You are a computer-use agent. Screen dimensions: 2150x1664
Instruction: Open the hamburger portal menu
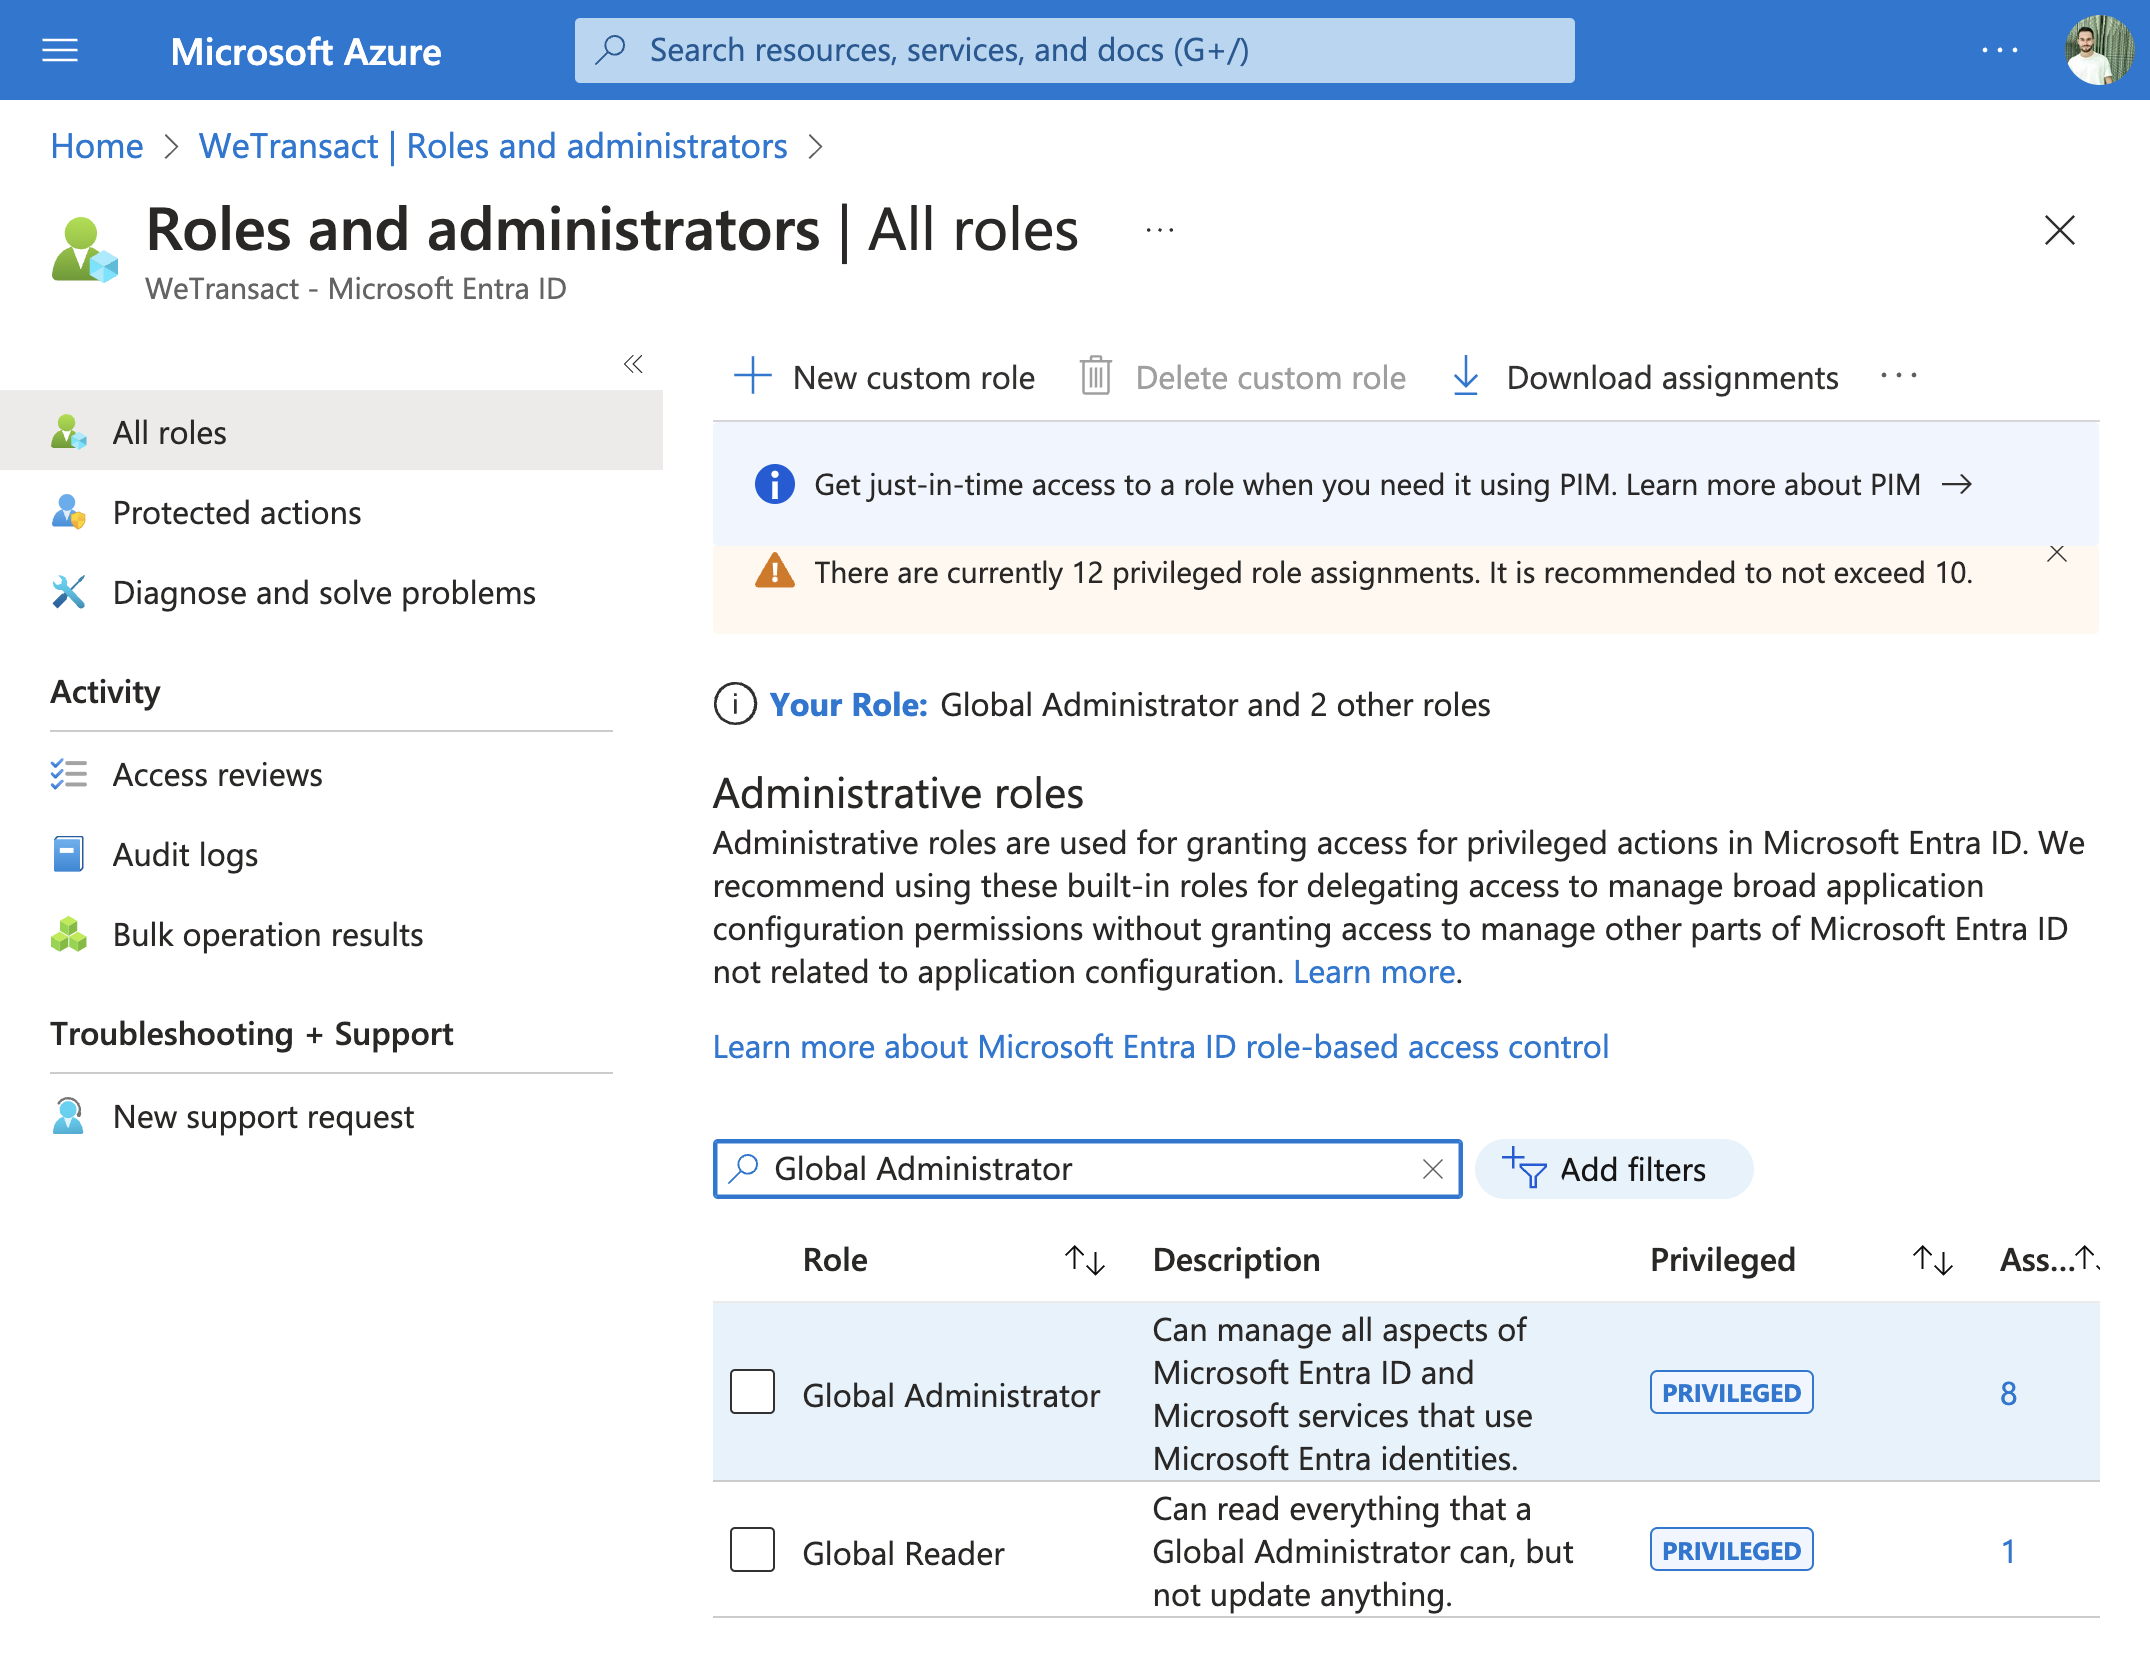coord(60,50)
